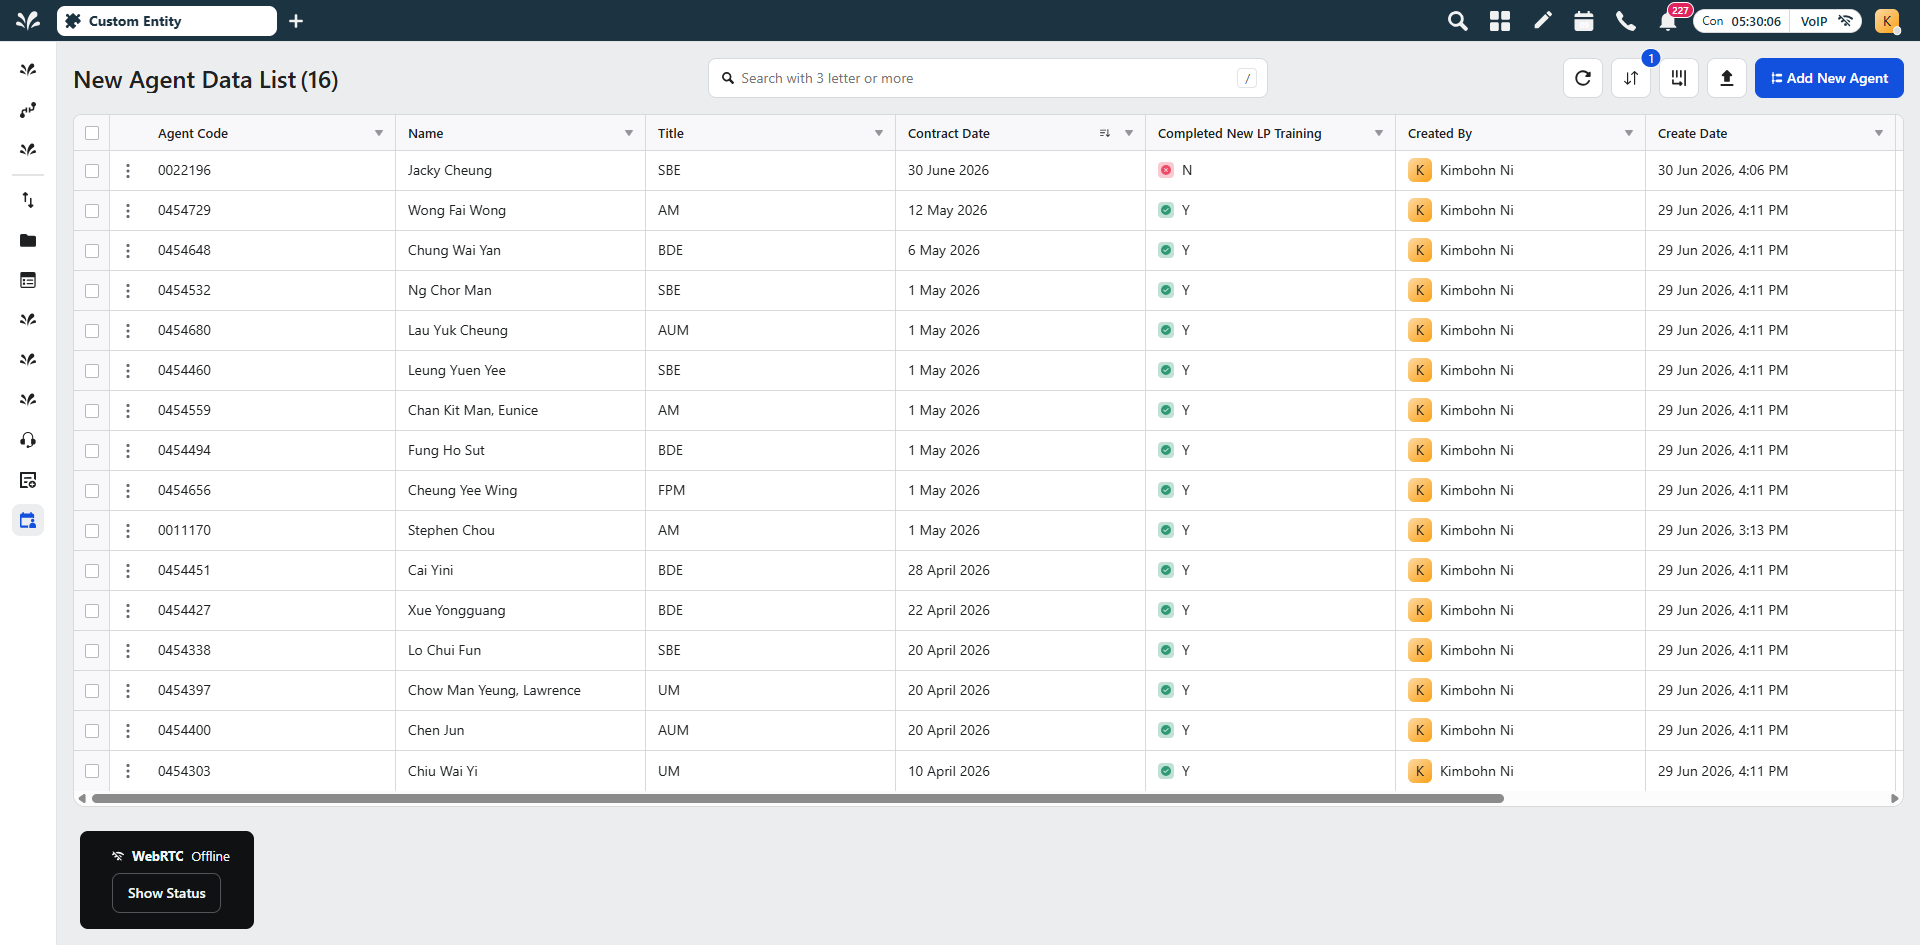The height and width of the screenshot is (945, 1920).
Task: Click the Contract Date sort indicator icon
Action: pyautogui.click(x=1105, y=133)
